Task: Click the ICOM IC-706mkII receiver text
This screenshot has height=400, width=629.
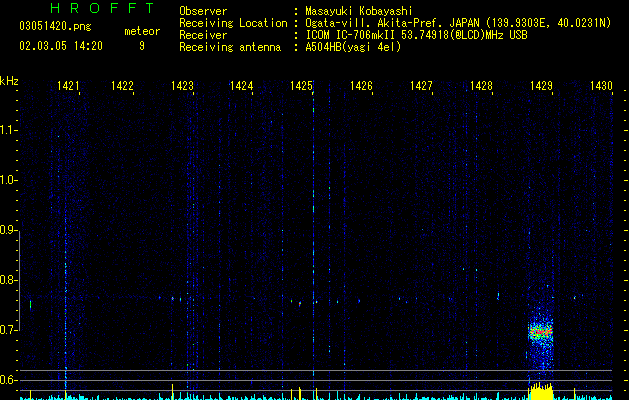Action: [416, 35]
